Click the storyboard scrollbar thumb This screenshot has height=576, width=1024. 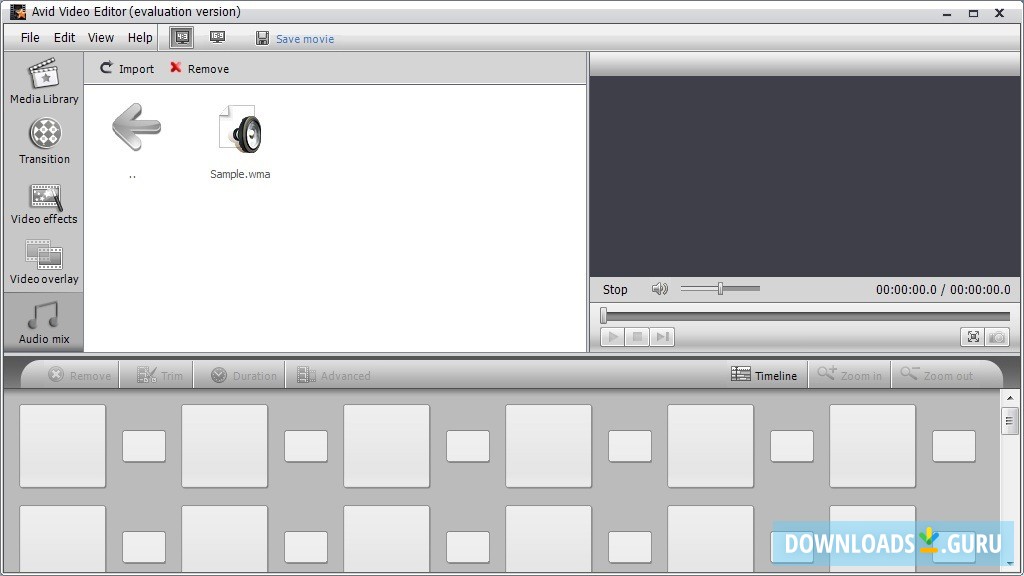tap(1010, 421)
